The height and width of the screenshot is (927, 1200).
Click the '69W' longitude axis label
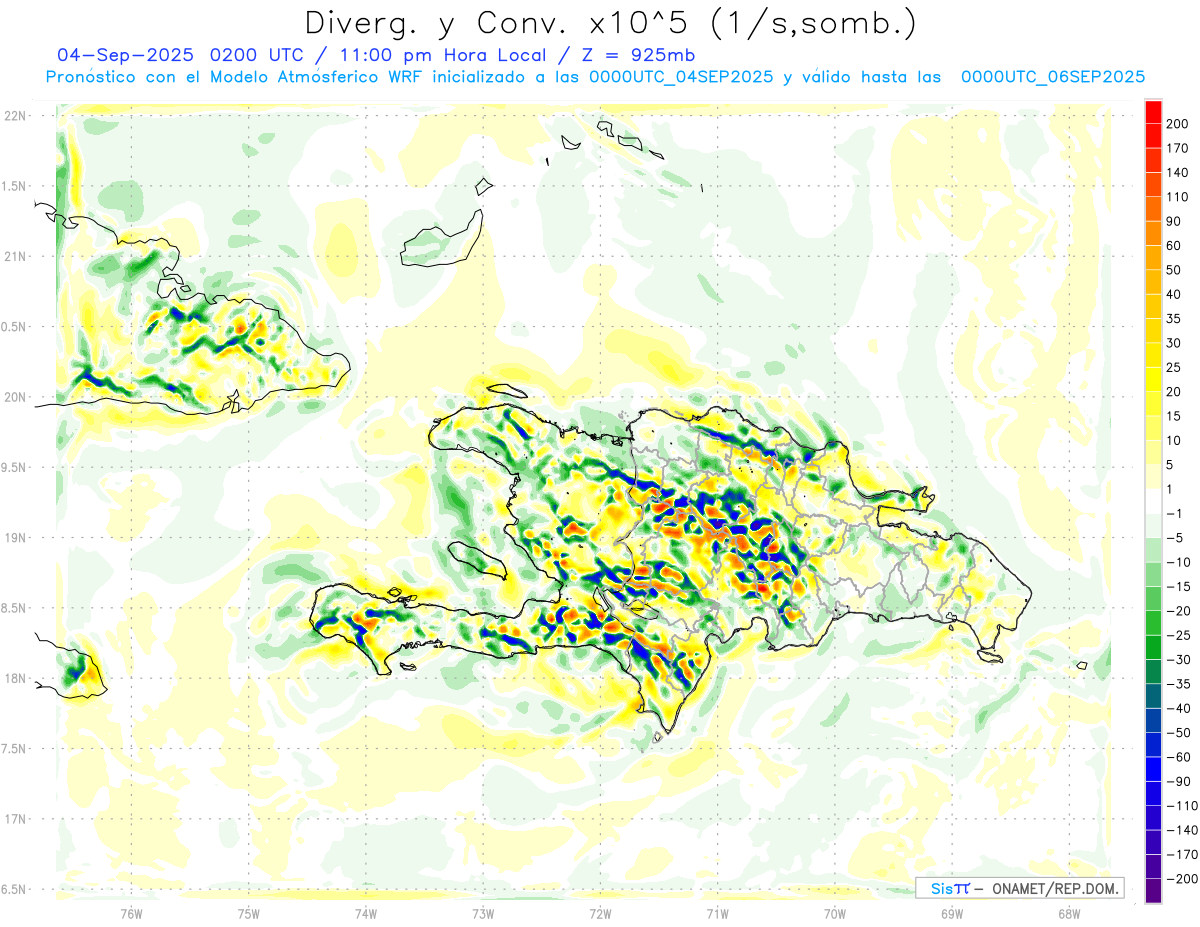tap(952, 913)
